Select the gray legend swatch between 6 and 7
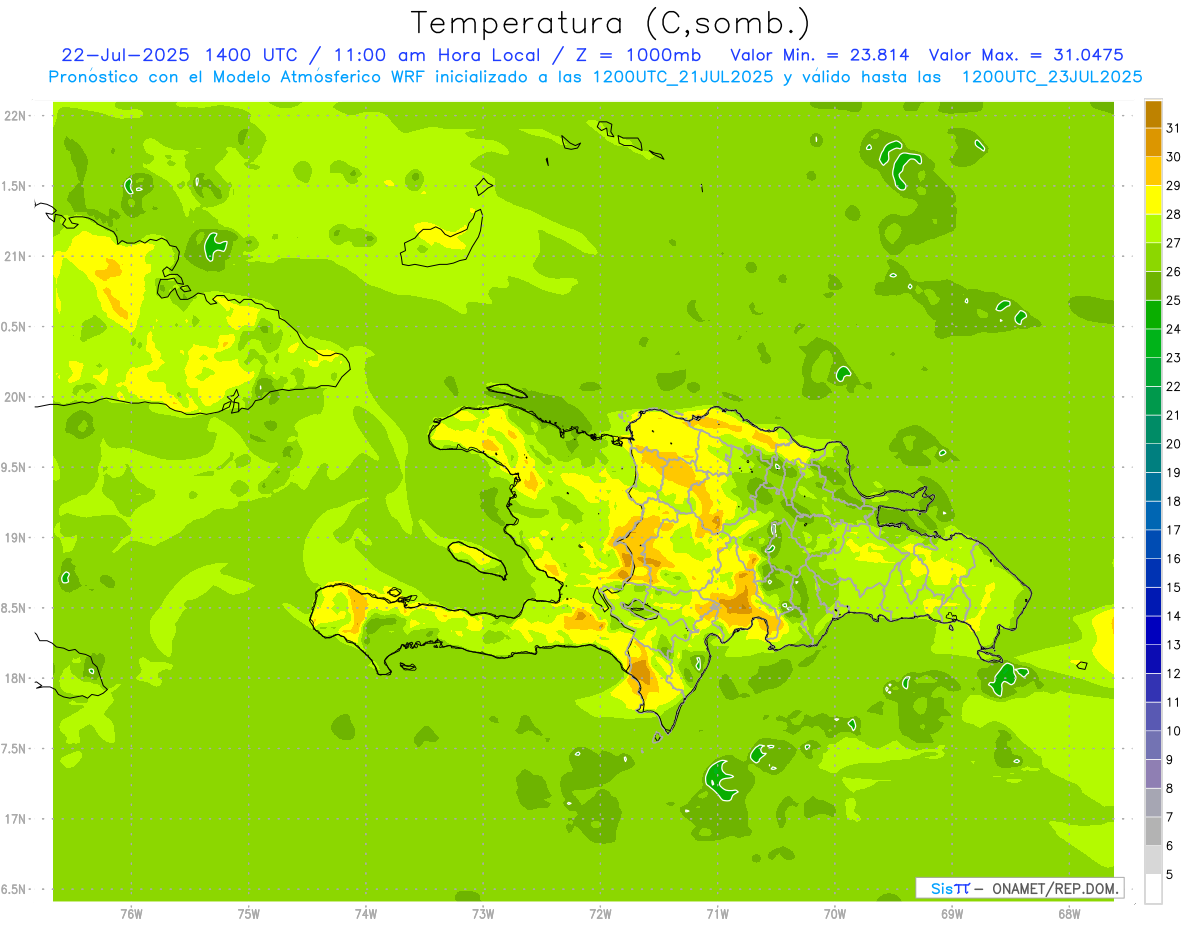1200x927 pixels. [x=1153, y=831]
